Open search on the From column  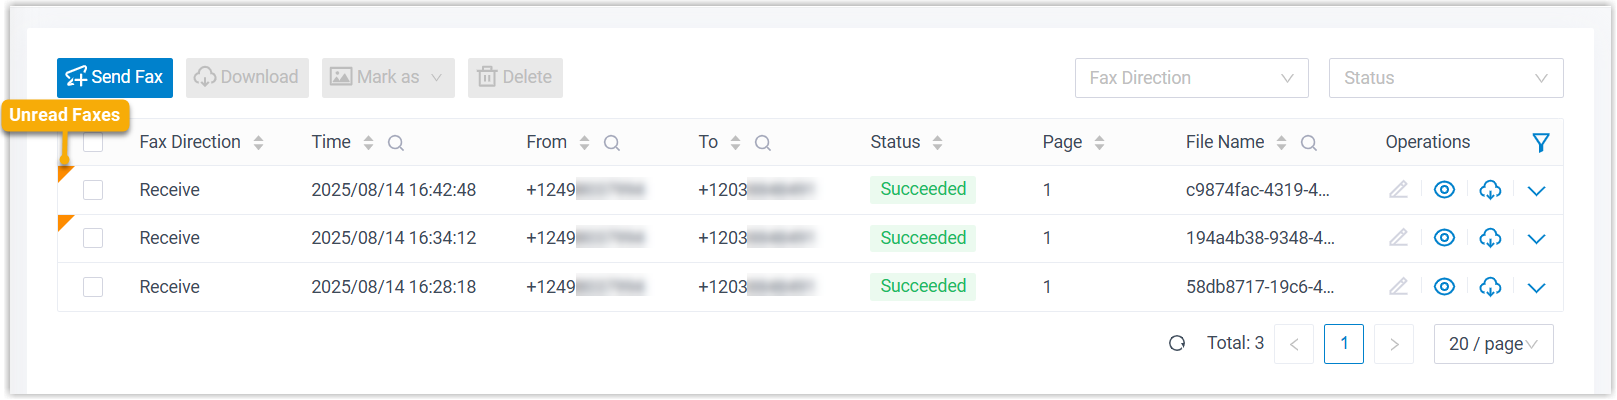(612, 143)
